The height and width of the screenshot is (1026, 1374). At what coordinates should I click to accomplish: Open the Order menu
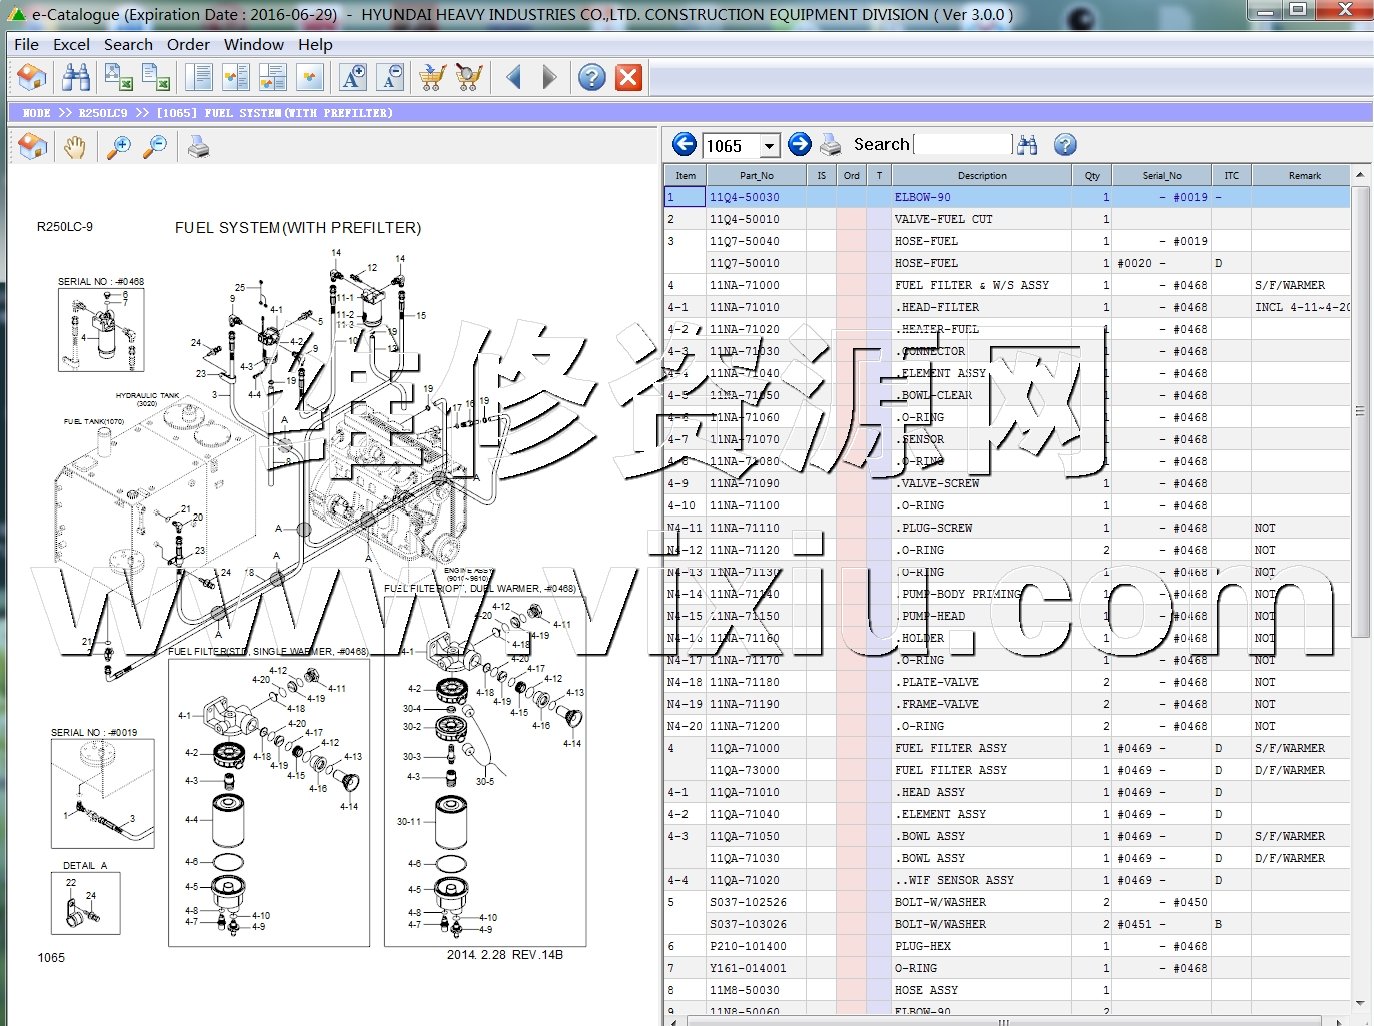pos(188,44)
